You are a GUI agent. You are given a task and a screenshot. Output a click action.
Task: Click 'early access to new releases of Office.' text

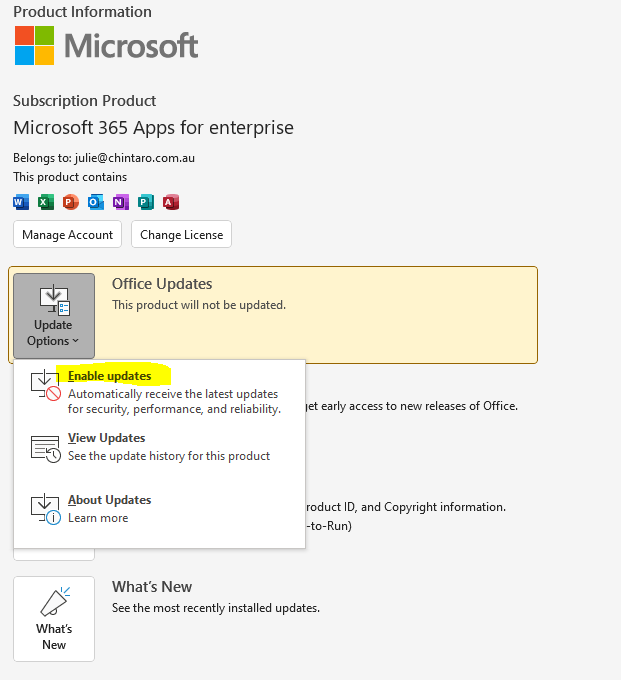(419, 406)
